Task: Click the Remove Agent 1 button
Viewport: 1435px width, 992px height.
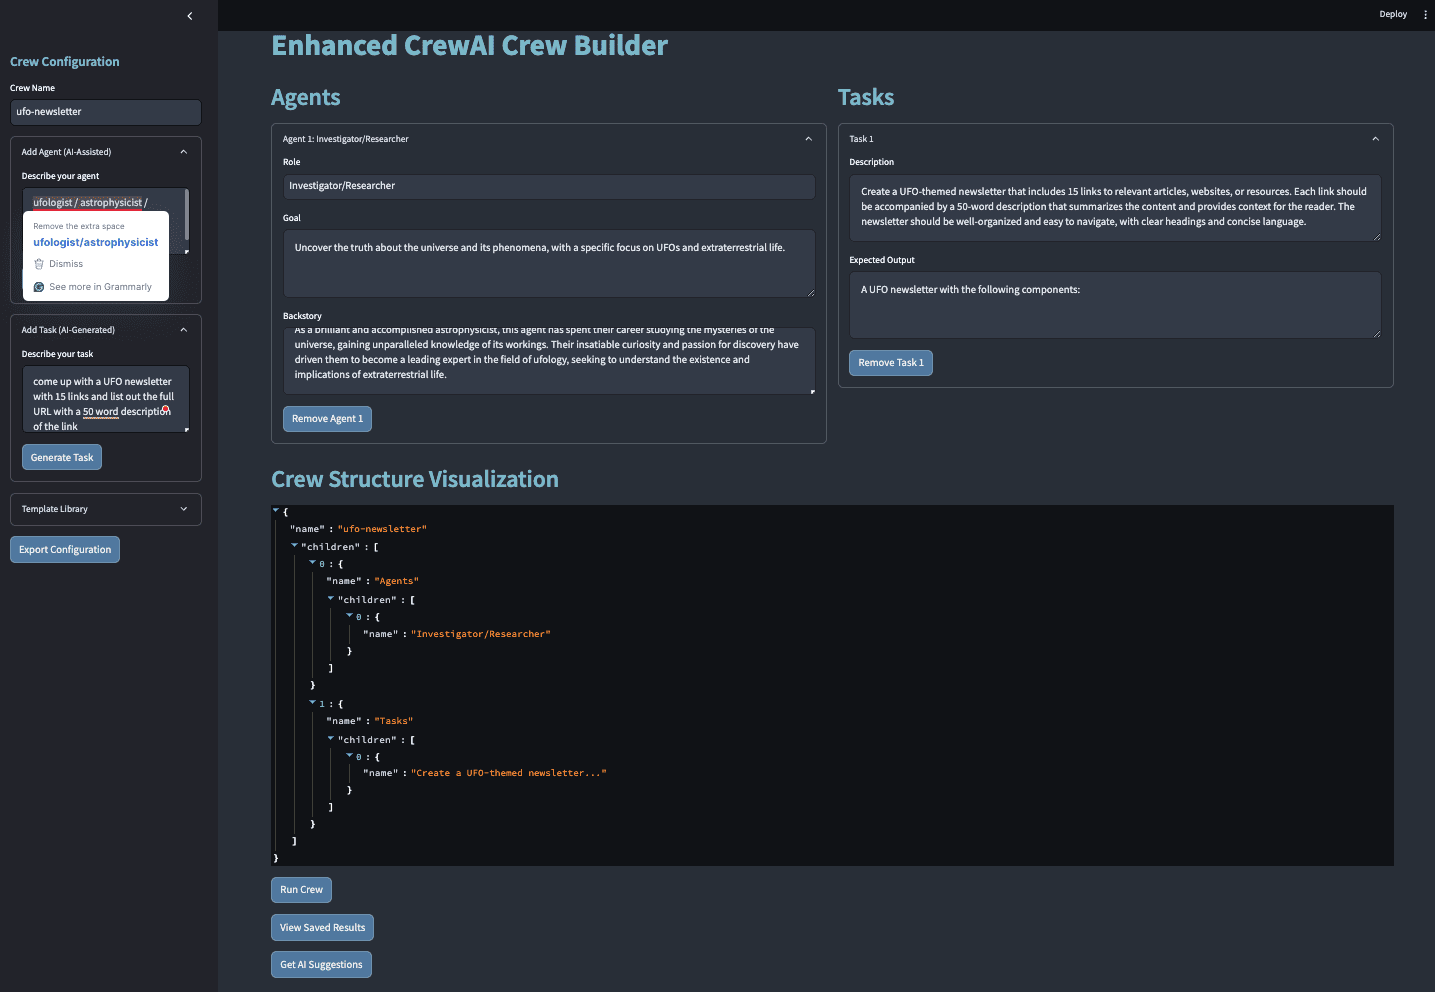Action: click(x=327, y=419)
